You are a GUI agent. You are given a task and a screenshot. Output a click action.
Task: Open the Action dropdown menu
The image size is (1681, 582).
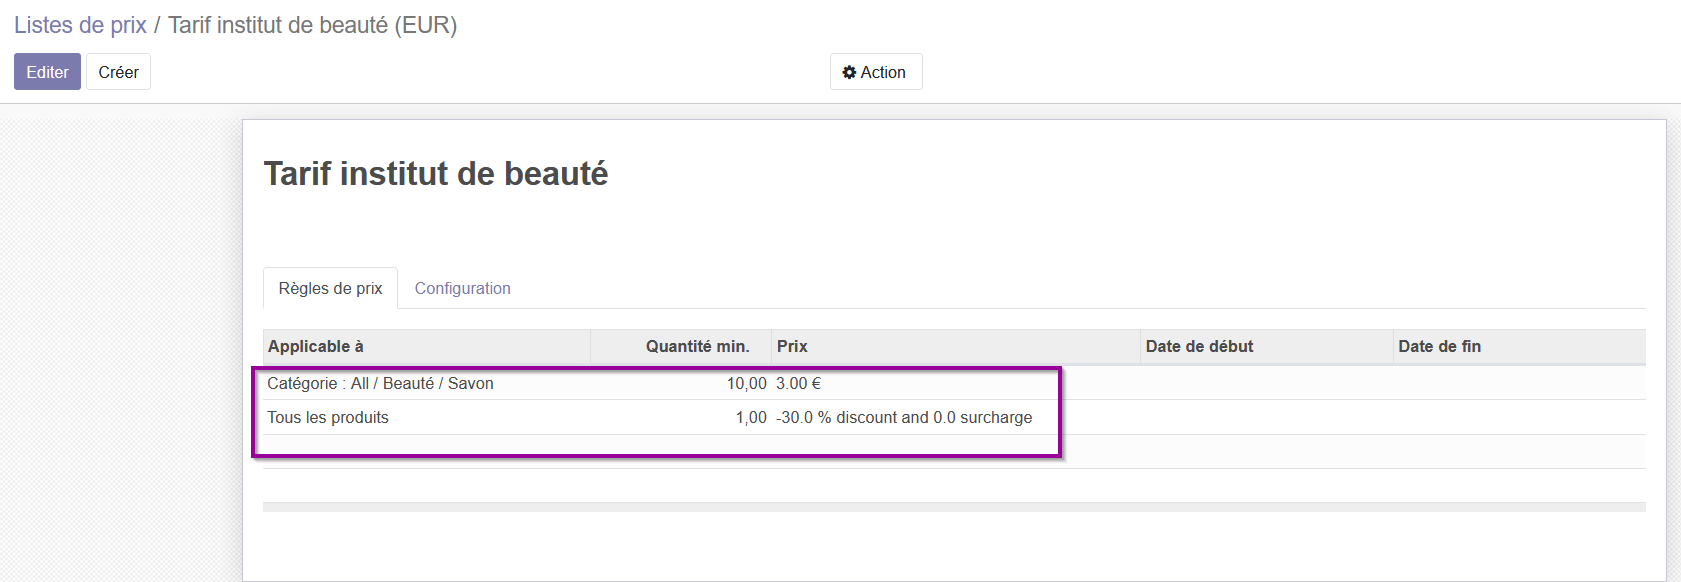pos(876,72)
